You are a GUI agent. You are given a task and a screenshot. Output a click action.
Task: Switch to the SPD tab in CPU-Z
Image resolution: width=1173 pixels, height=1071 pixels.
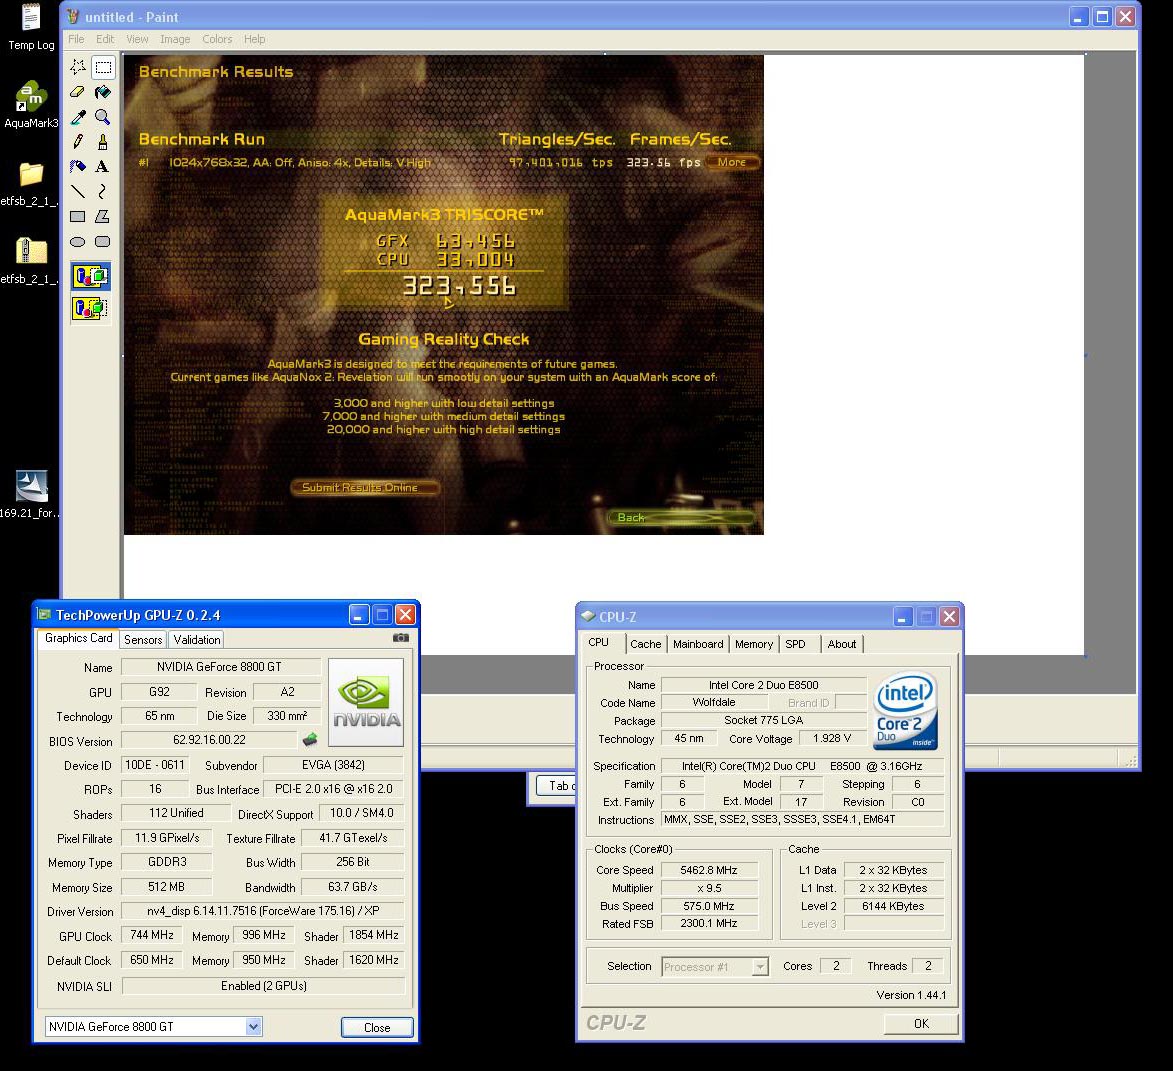(795, 644)
